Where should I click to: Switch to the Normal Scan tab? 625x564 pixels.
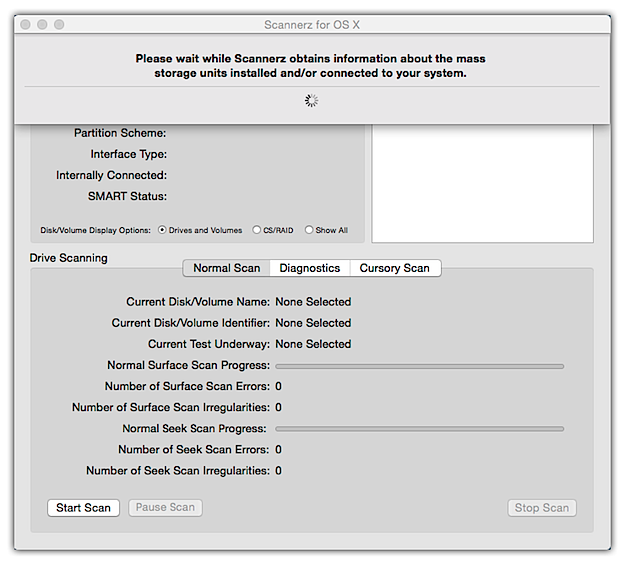pos(226,268)
